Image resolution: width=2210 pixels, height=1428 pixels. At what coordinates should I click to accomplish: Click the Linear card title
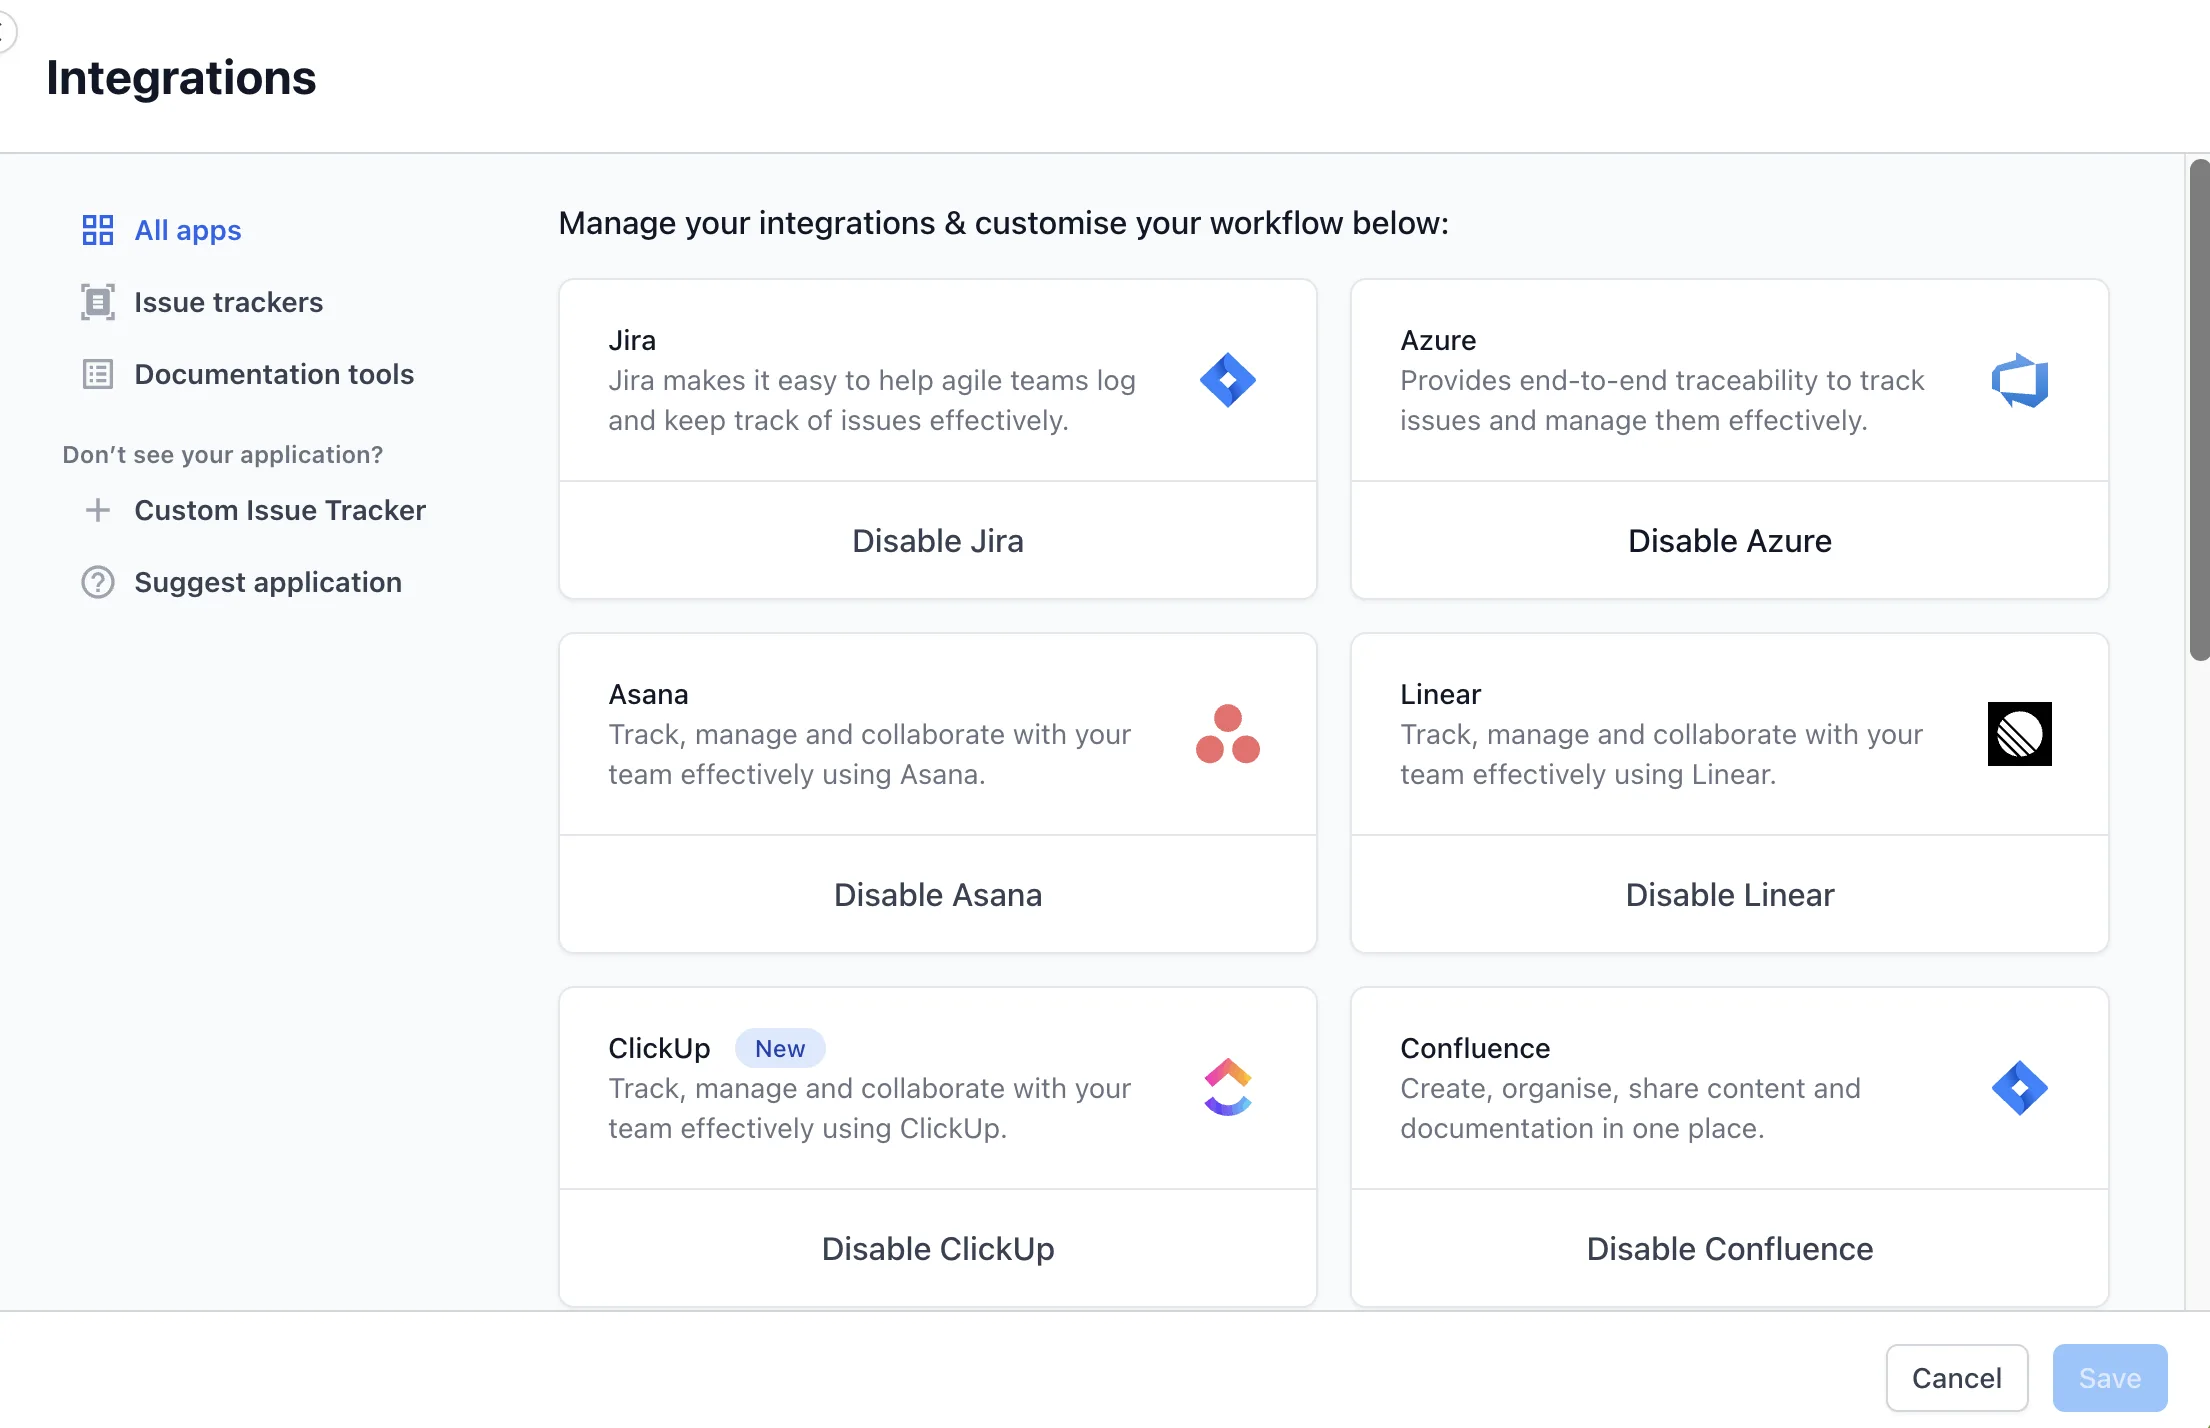tap(1440, 694)
